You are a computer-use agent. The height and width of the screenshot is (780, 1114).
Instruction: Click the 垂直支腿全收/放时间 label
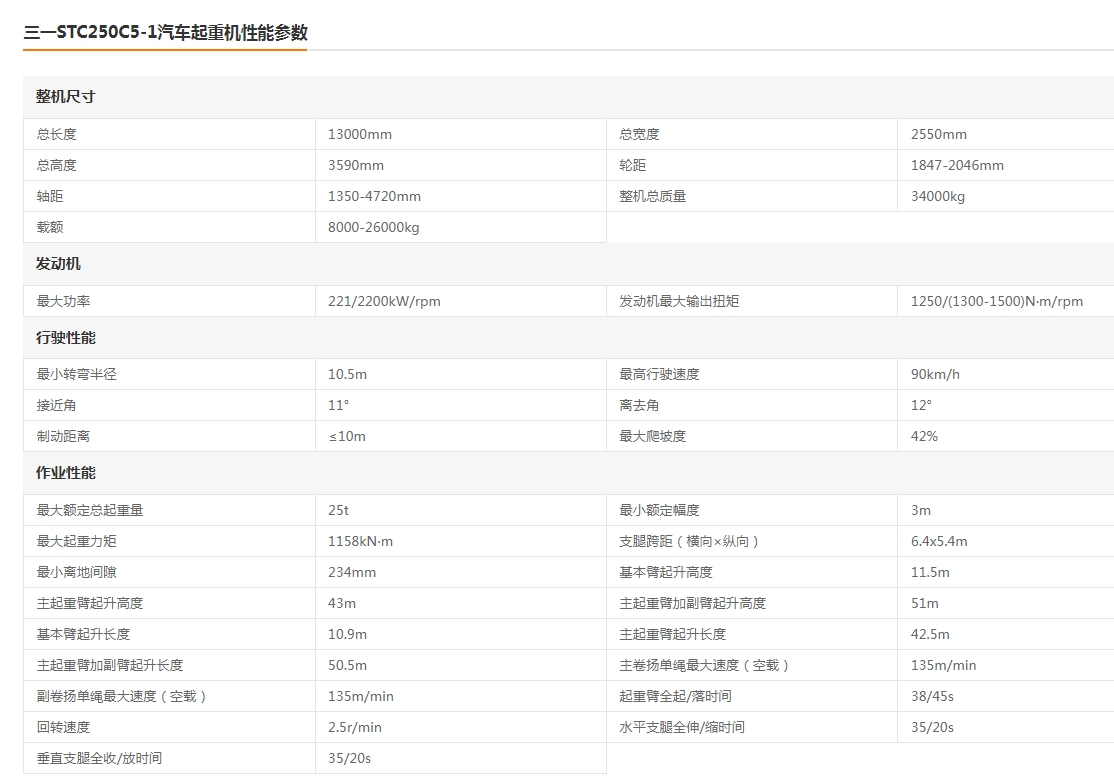pos(99,759)
